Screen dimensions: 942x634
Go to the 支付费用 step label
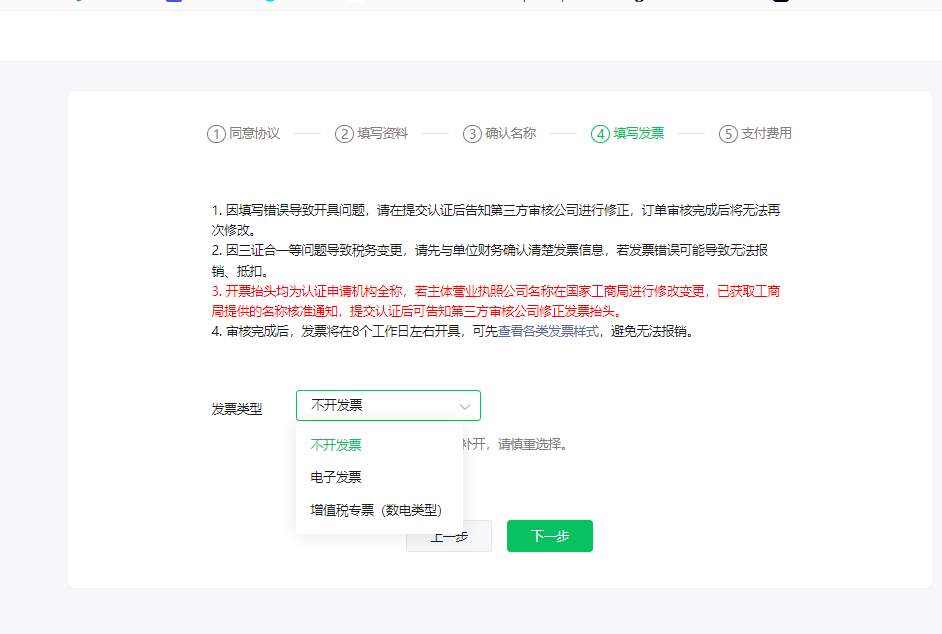click(x=766, y=134)
